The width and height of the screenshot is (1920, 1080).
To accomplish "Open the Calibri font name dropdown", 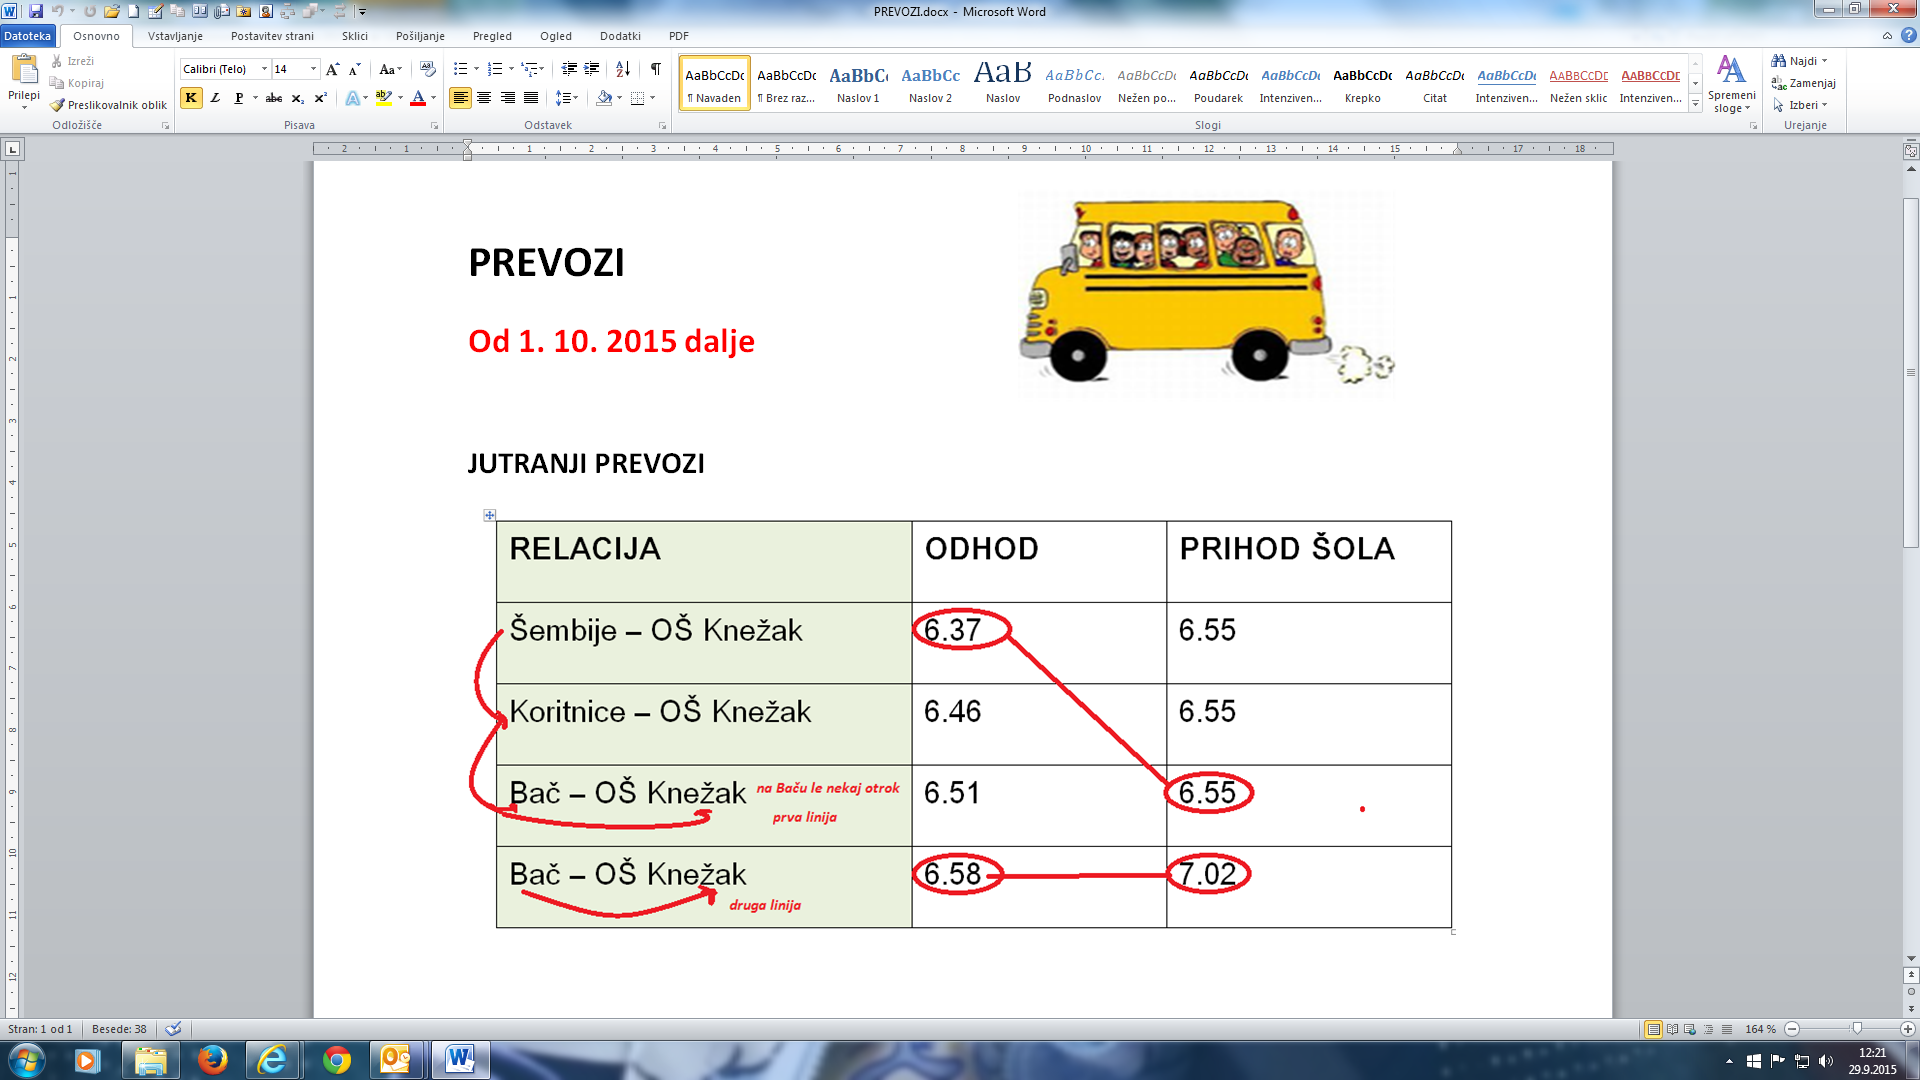I will 264,69.
